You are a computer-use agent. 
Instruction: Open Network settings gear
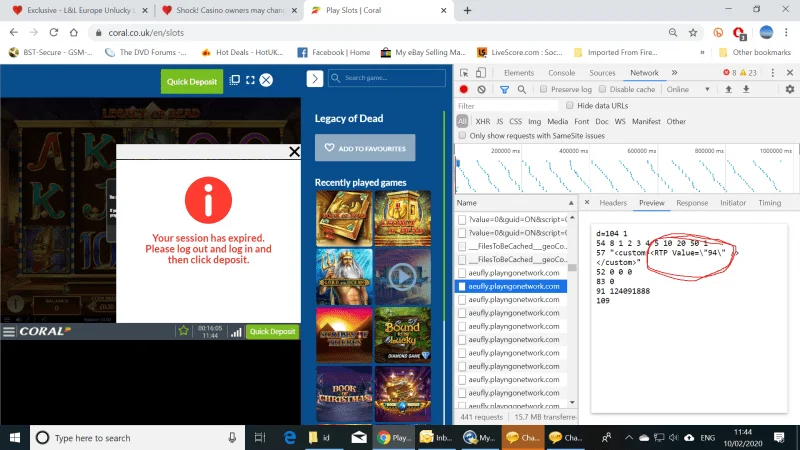click(790, 89)
